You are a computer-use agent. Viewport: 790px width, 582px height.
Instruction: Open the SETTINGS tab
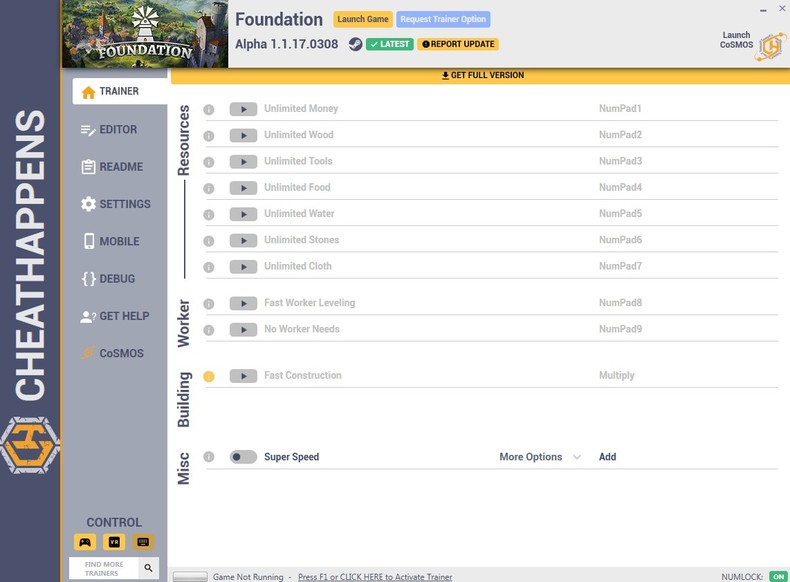[x=115, y=204]
